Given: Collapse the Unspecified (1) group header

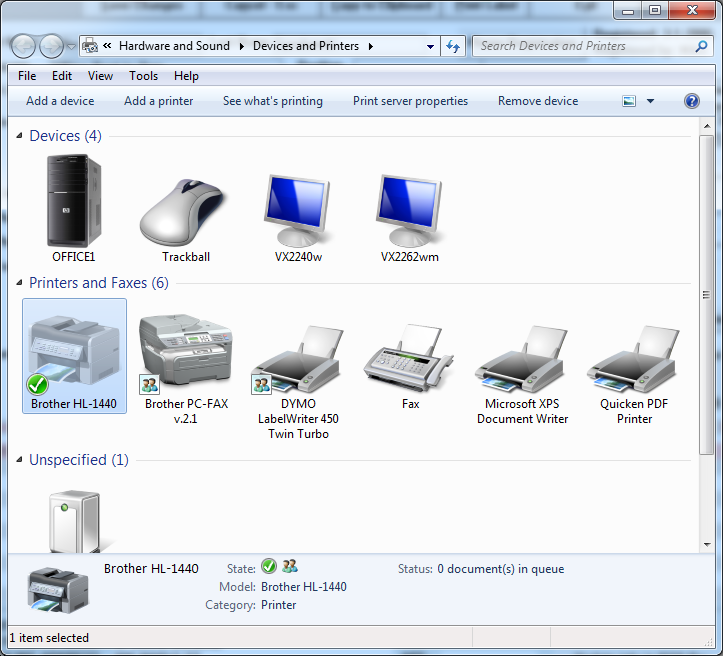Looking at the screenshot, I should (78, 460).
